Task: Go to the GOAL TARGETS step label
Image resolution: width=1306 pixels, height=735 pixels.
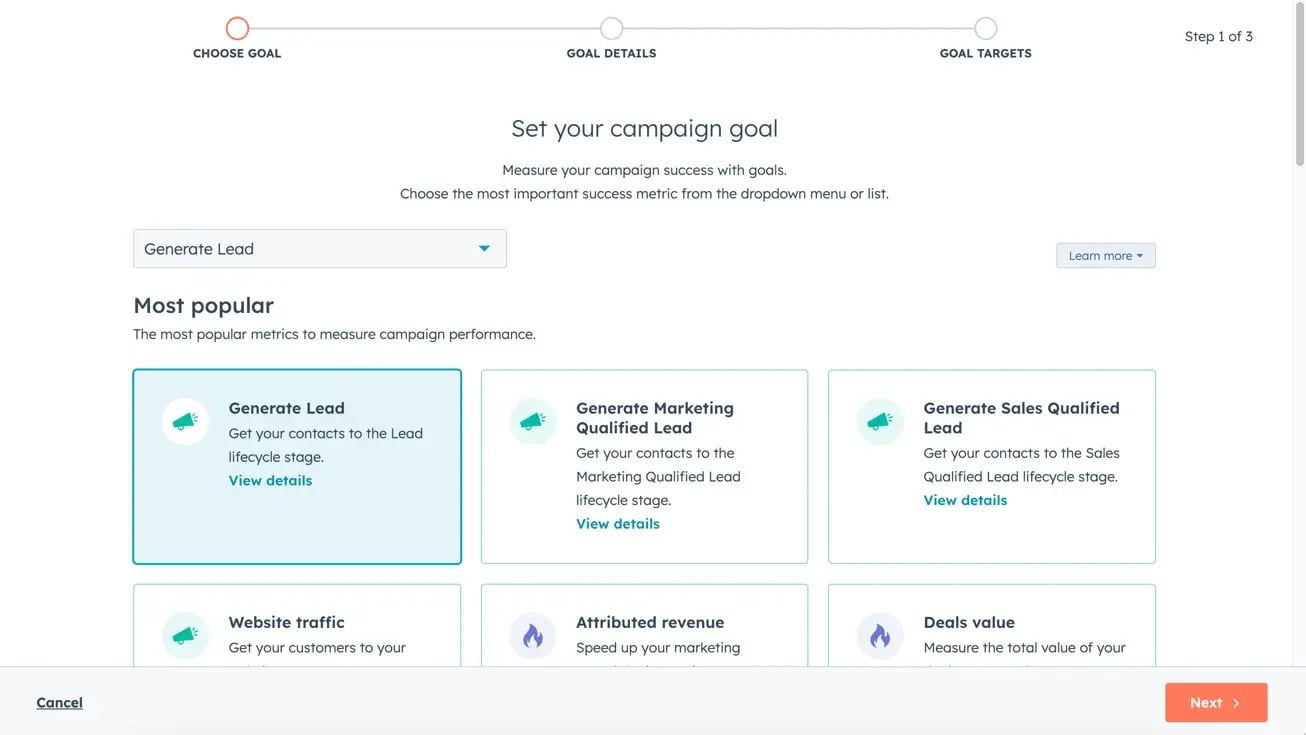Action: coord(986,54)
